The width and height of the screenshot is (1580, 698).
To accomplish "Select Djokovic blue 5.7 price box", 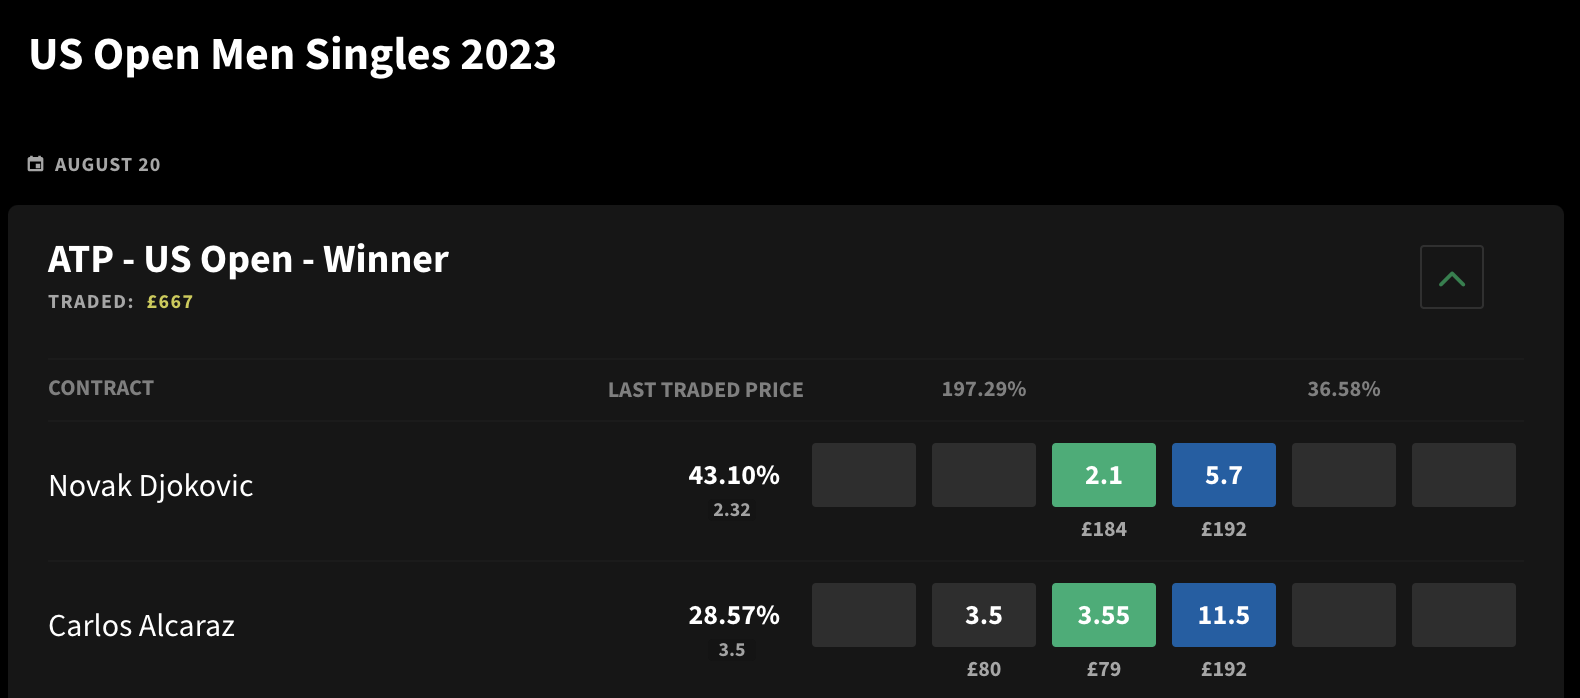I will tap(1224, 475).
